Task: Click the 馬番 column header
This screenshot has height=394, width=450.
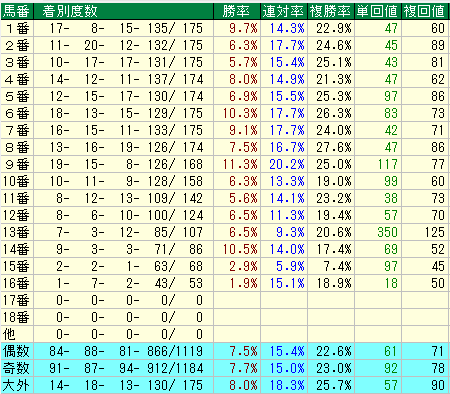Action: 17,11
